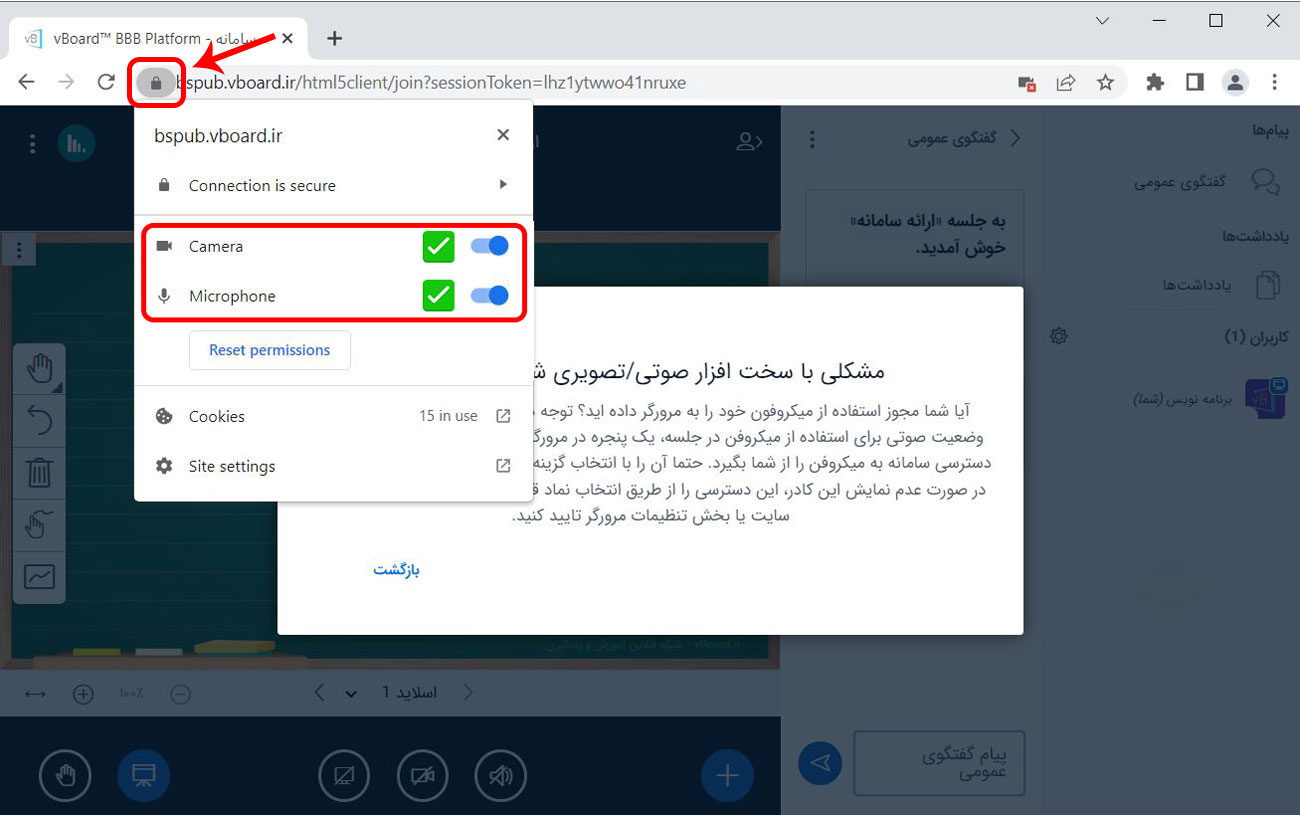Click the undo annotation tool

click(39, 421)
